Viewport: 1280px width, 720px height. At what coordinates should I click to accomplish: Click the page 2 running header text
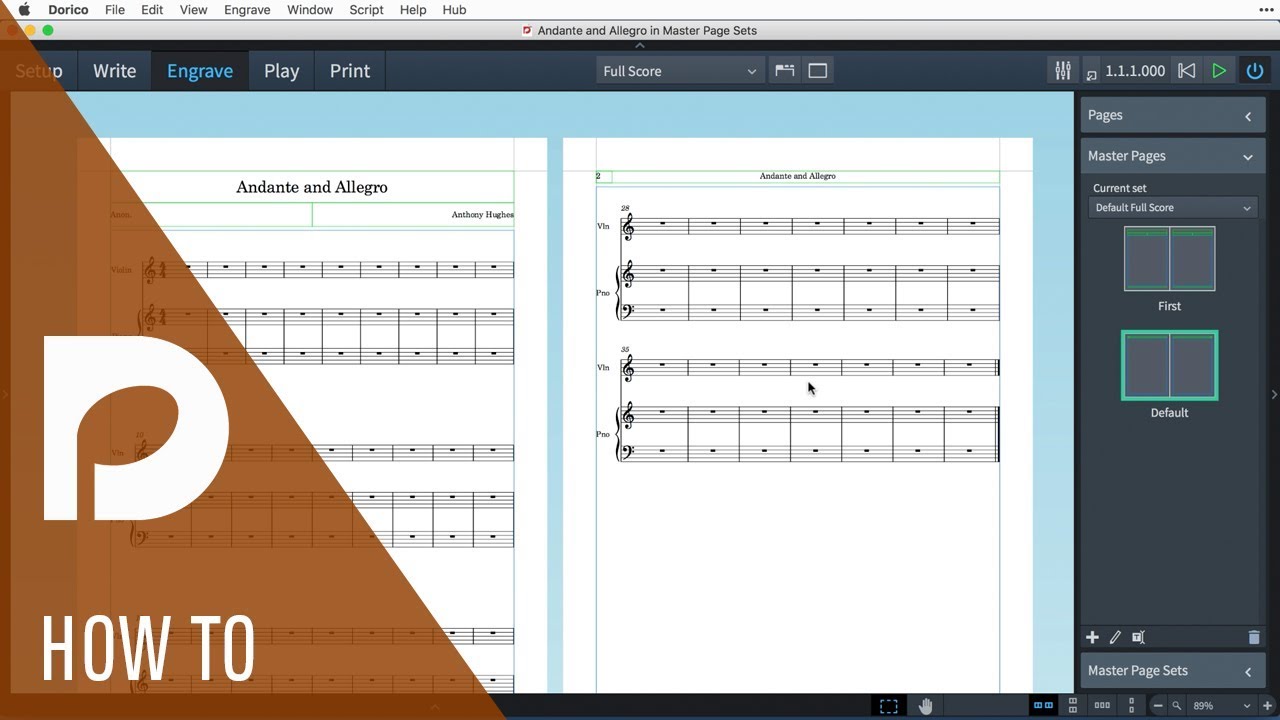pyautogui.click(x=797, y=176)
